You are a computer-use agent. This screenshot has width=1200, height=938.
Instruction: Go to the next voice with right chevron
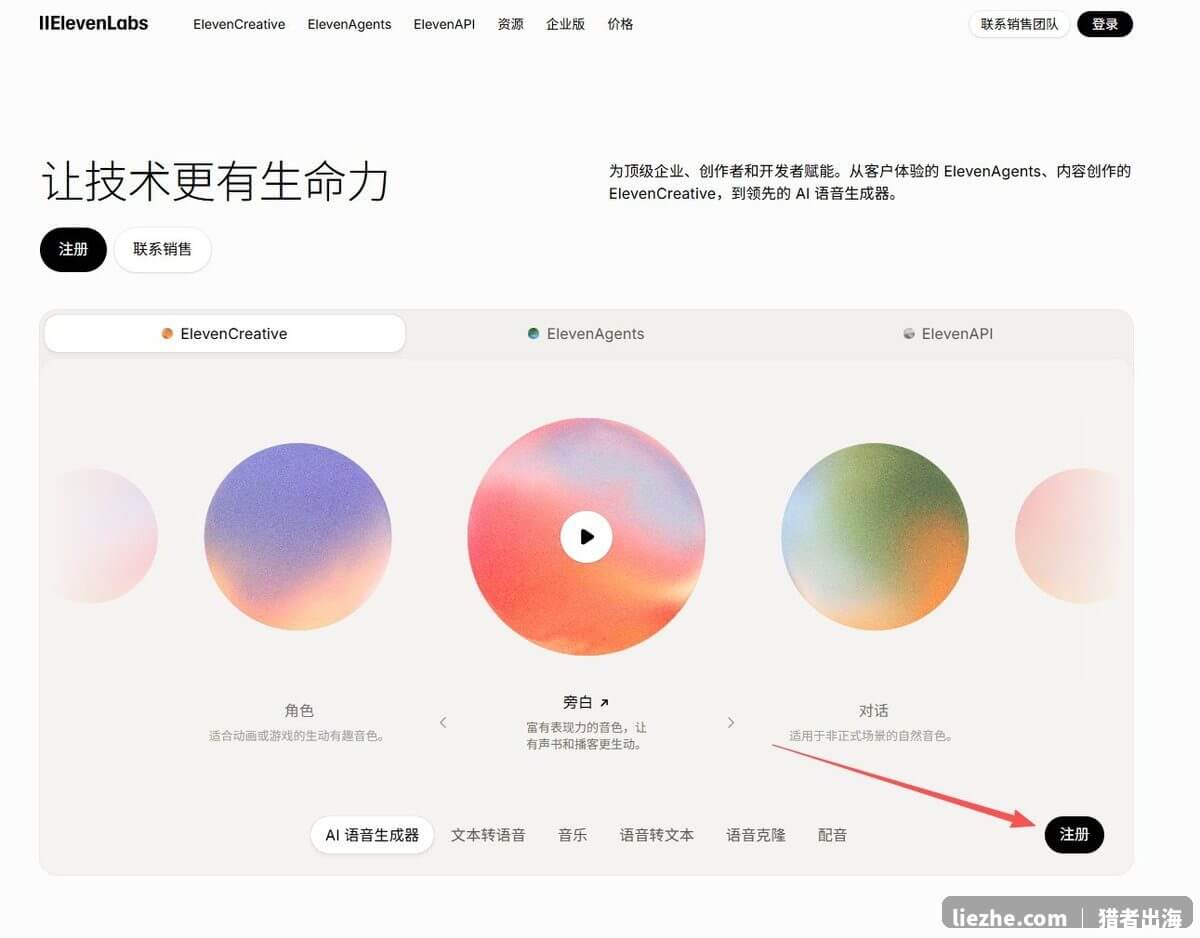731,722
